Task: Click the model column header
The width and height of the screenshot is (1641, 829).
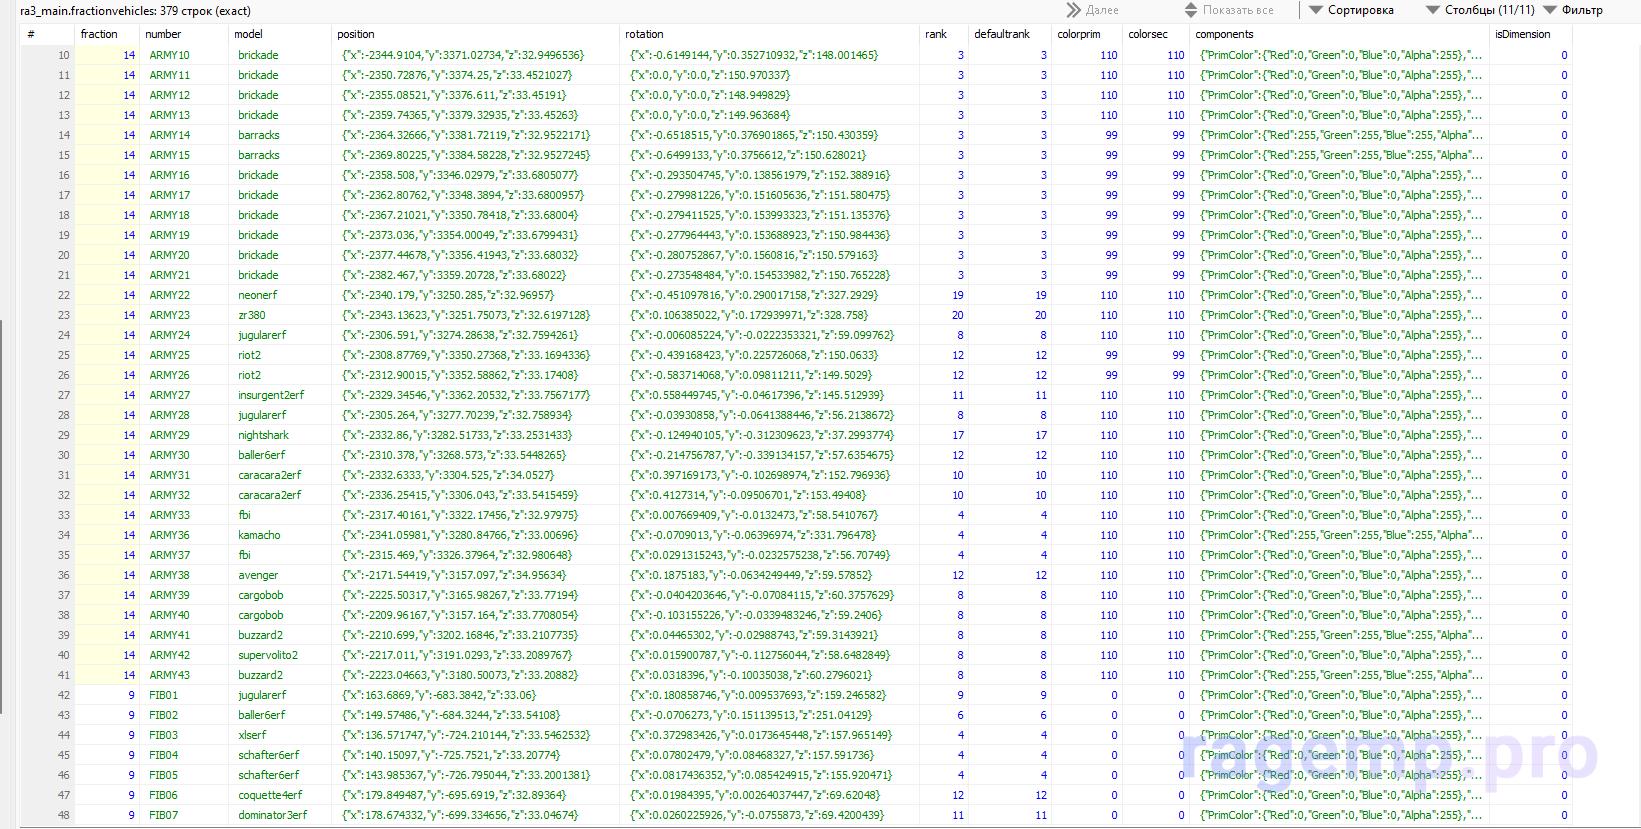Action: pyautogui.click(x=248, y=34)
